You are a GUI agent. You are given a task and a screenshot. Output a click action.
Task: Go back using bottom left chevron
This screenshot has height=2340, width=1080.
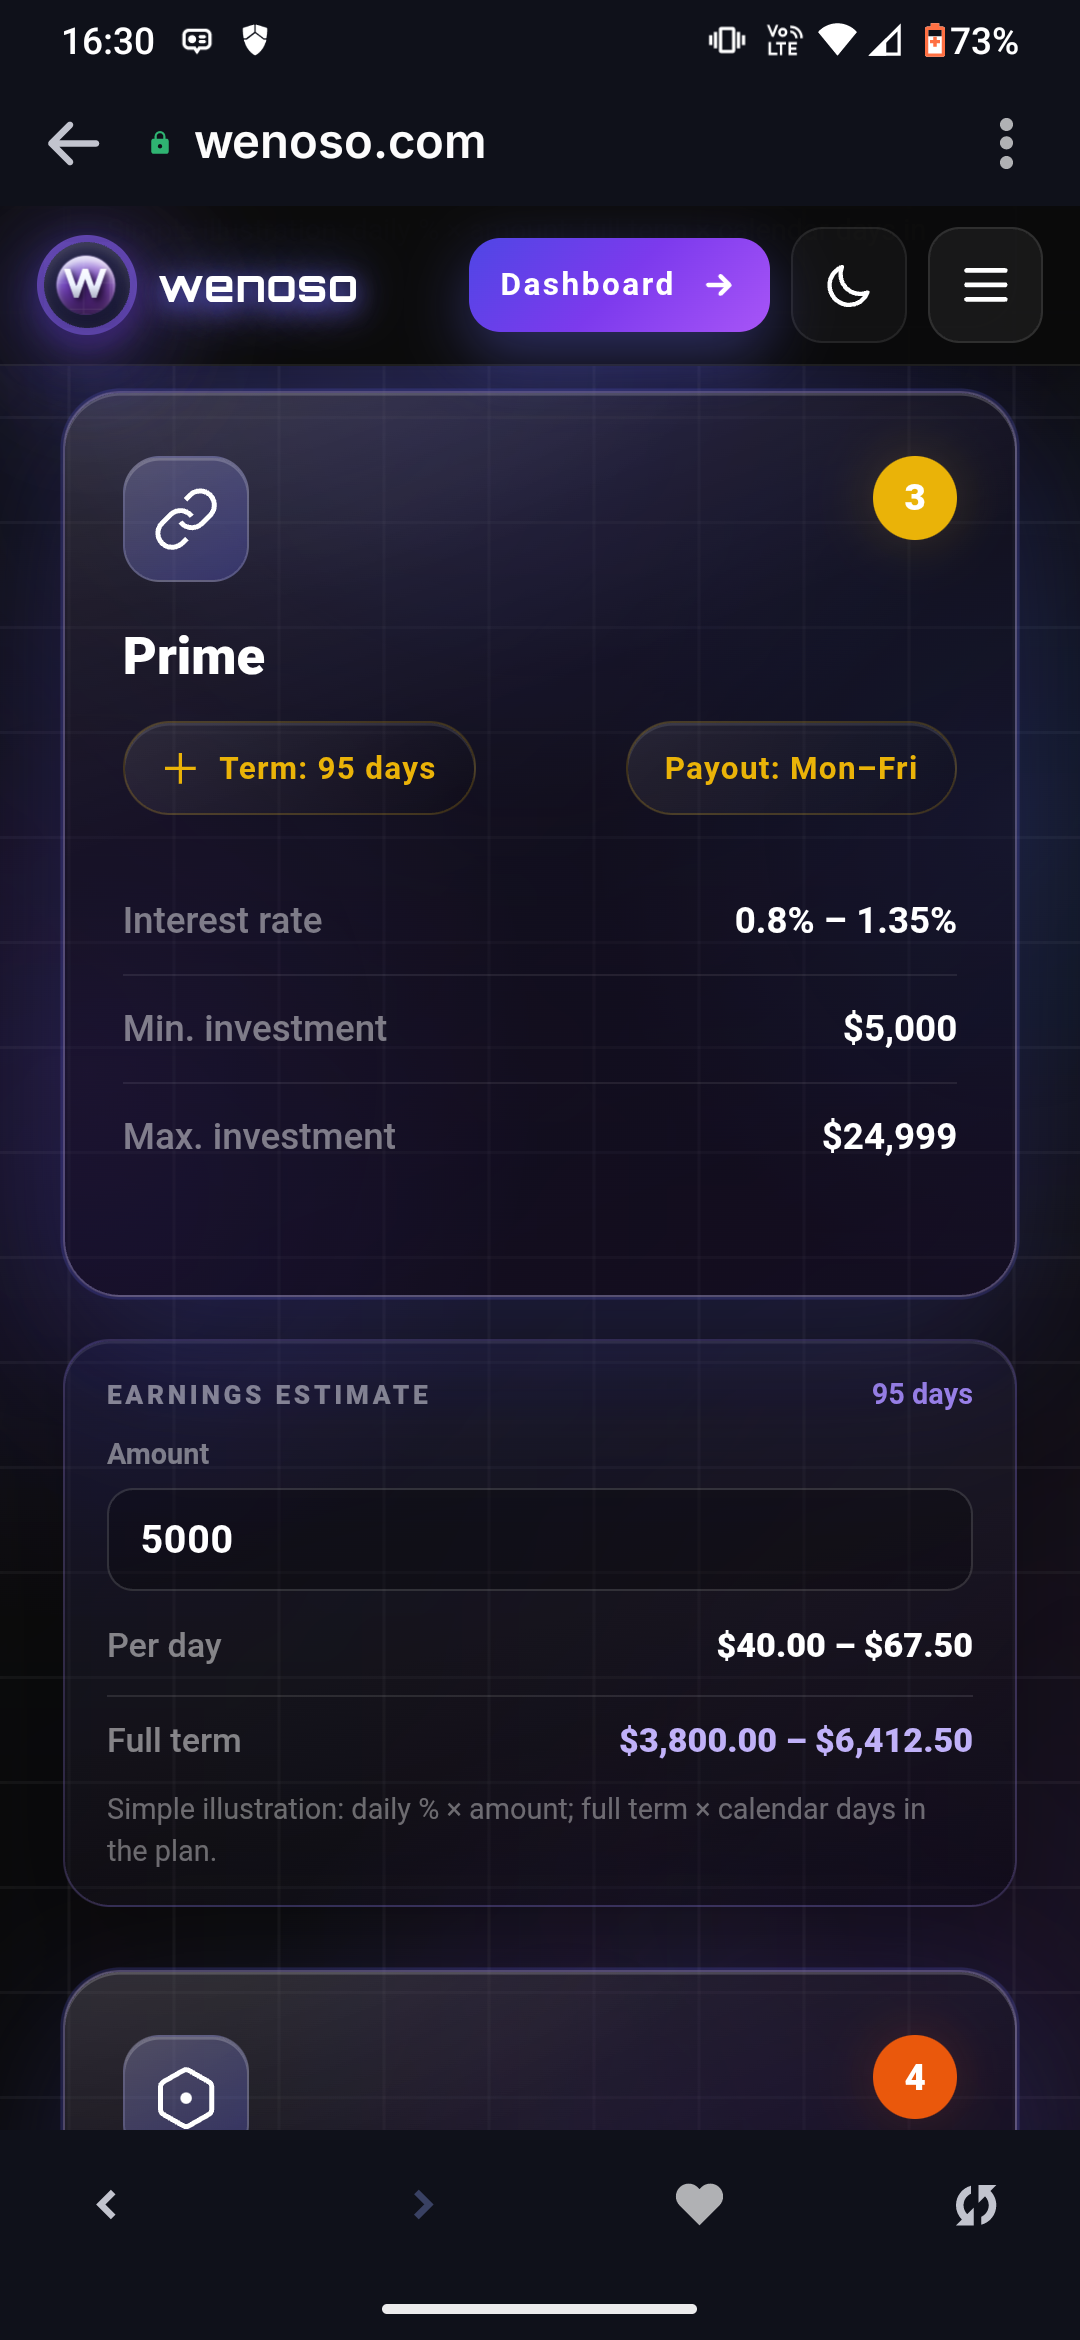107,2204
